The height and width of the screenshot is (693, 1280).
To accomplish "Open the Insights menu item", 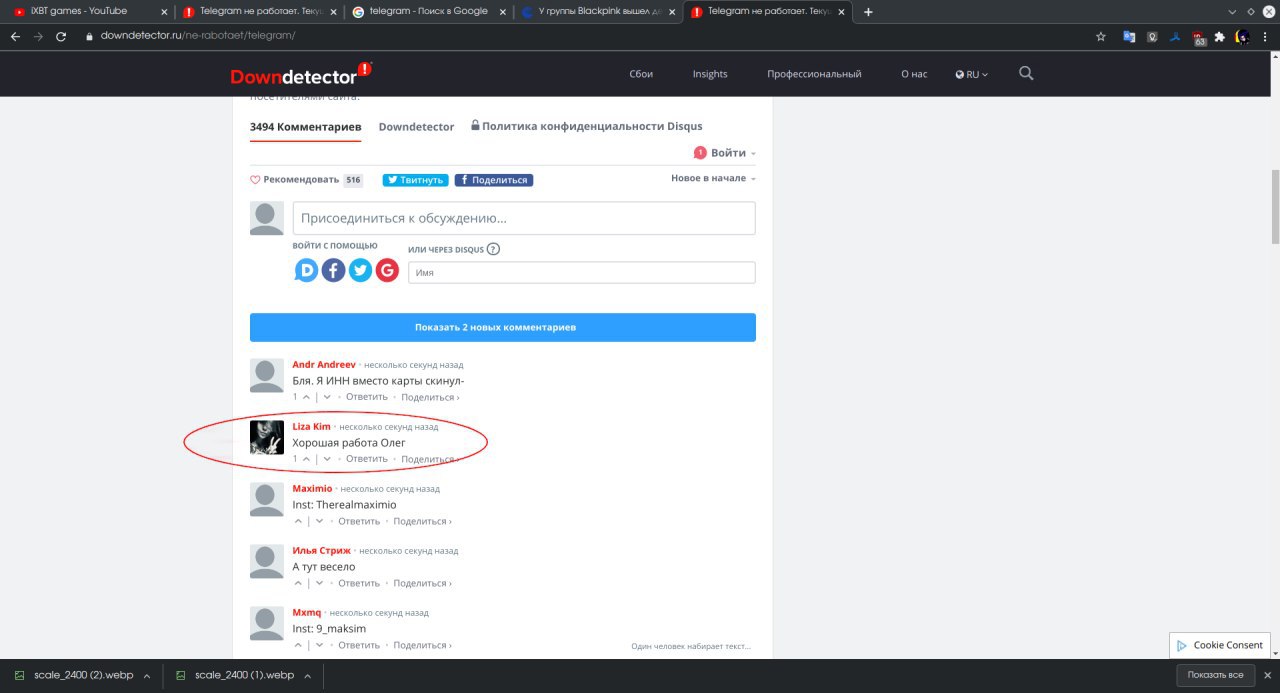I will (710, 74).
